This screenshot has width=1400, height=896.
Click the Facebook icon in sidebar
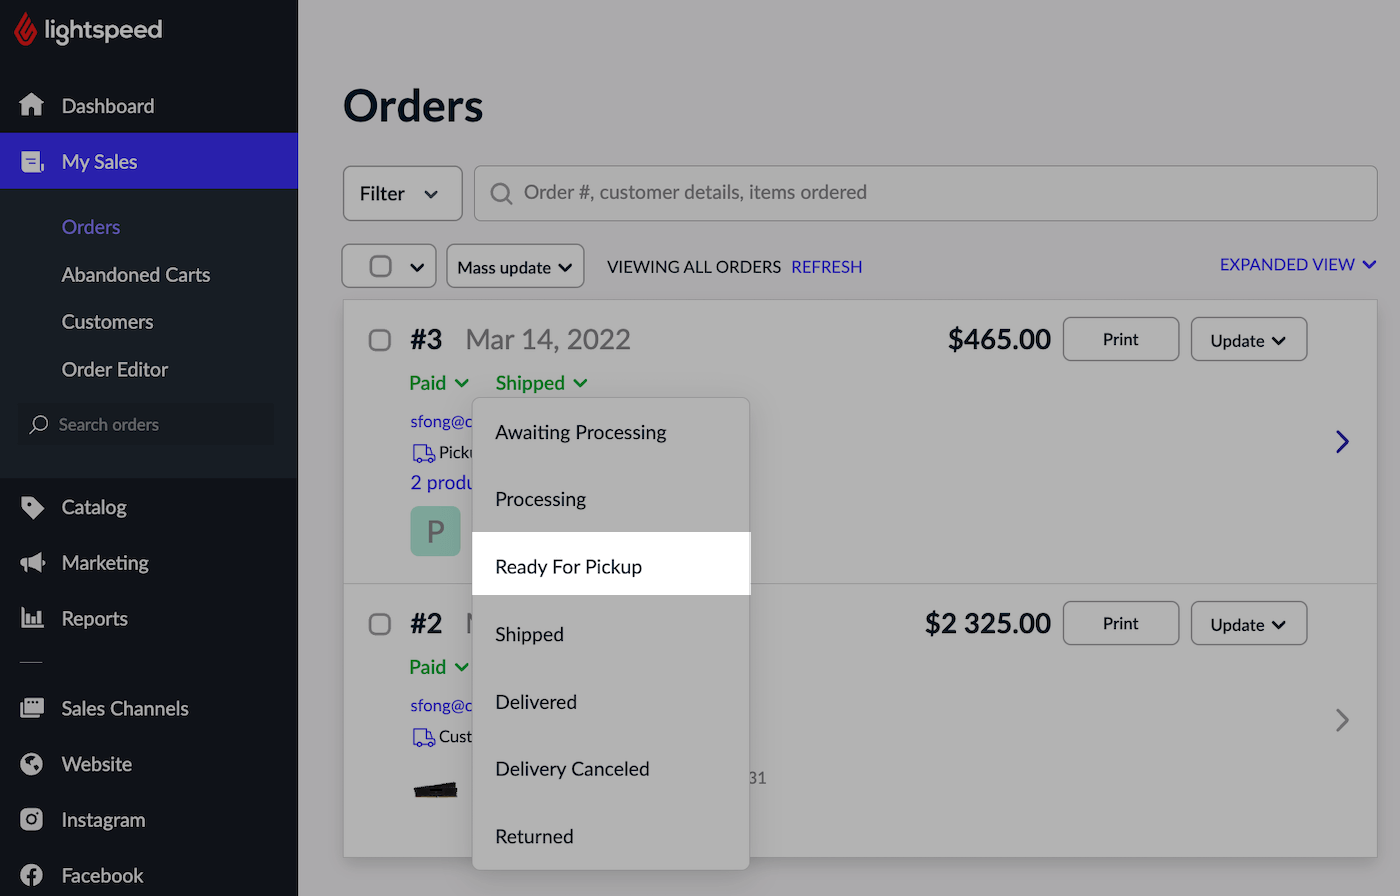tap(32, 875)
